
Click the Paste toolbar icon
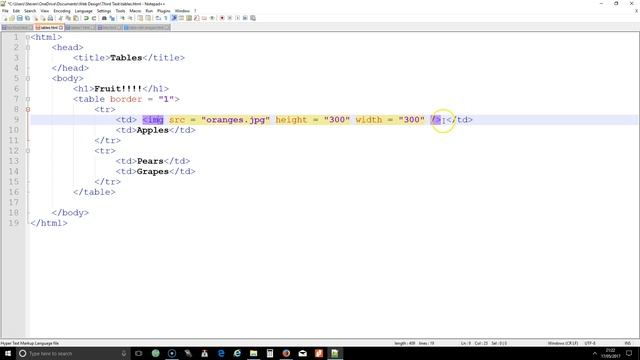76,18
